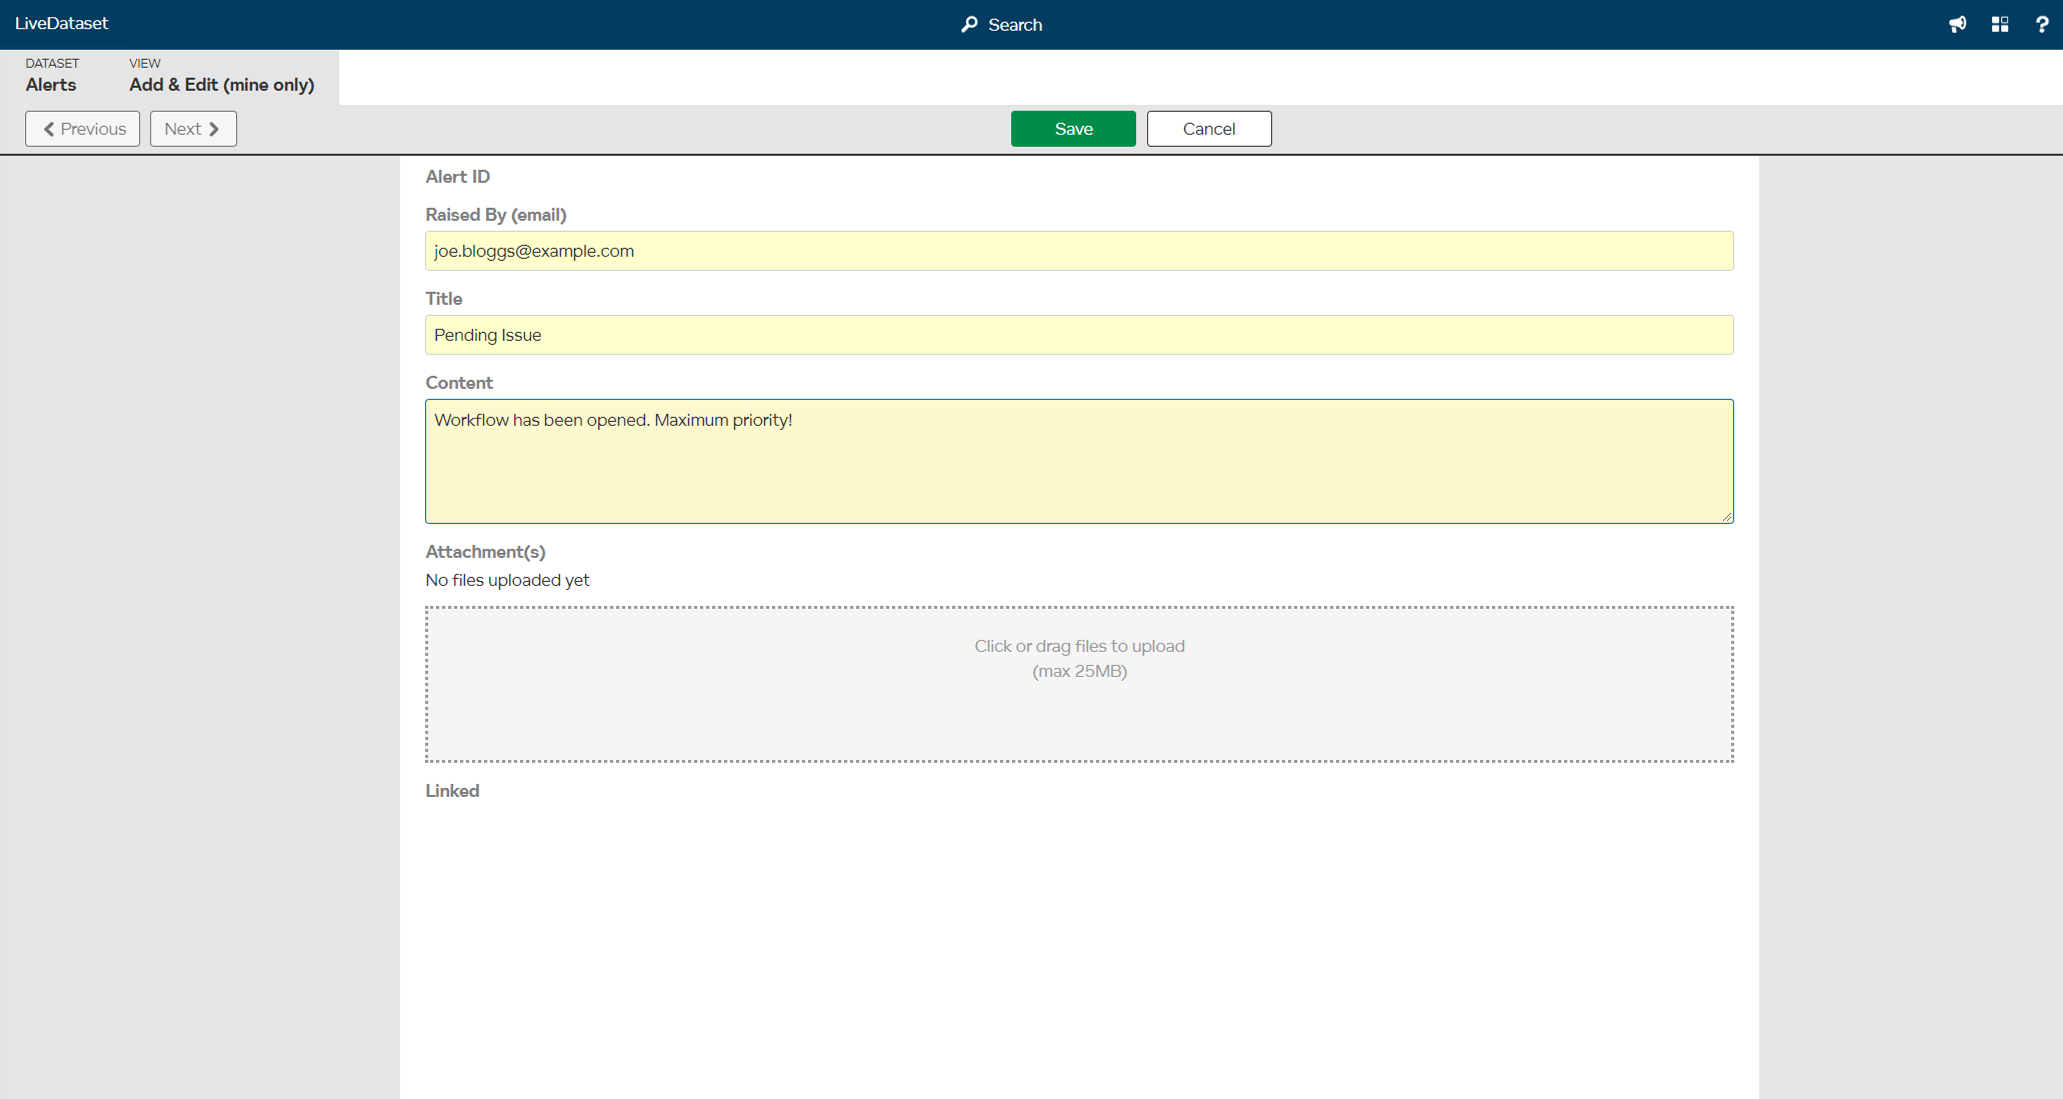Screen dimensions: 2063x1099
Task: Go to the Next record
Action: [193, 129]
